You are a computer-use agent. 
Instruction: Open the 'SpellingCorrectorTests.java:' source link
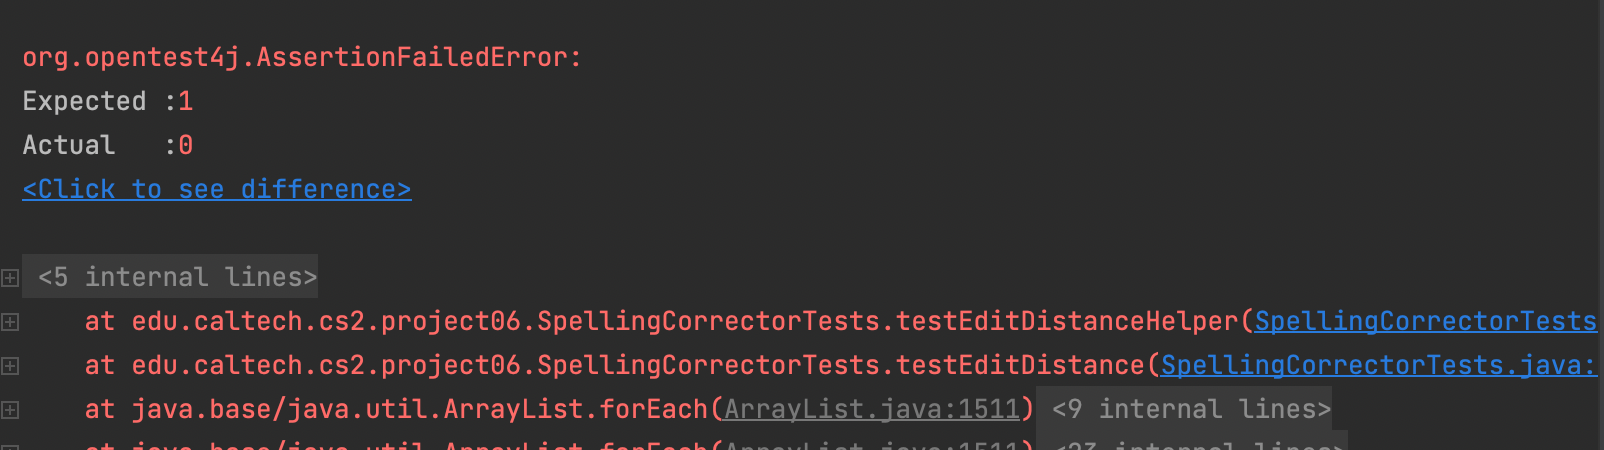tap(1379, 365)
